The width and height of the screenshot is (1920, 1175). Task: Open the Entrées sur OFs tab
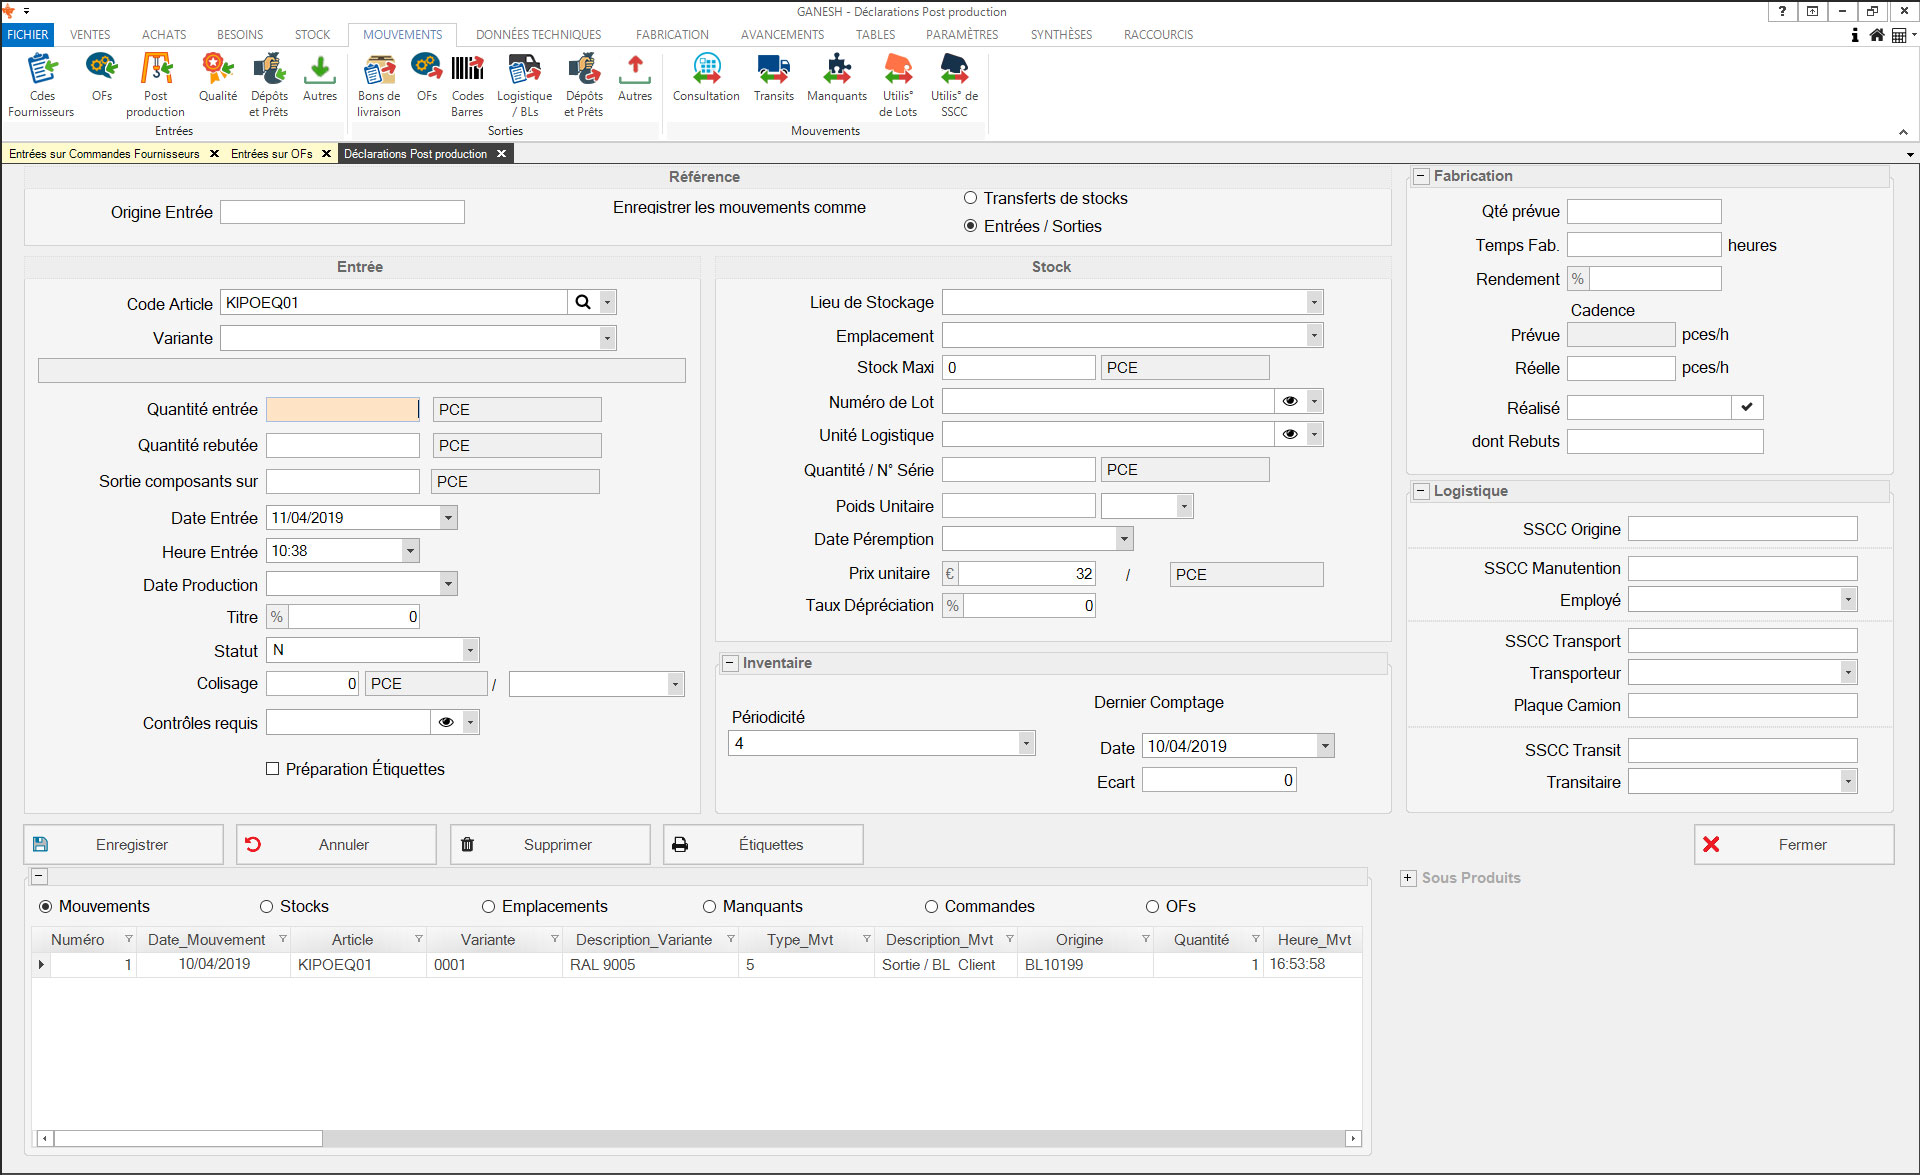tap(271, 153)
